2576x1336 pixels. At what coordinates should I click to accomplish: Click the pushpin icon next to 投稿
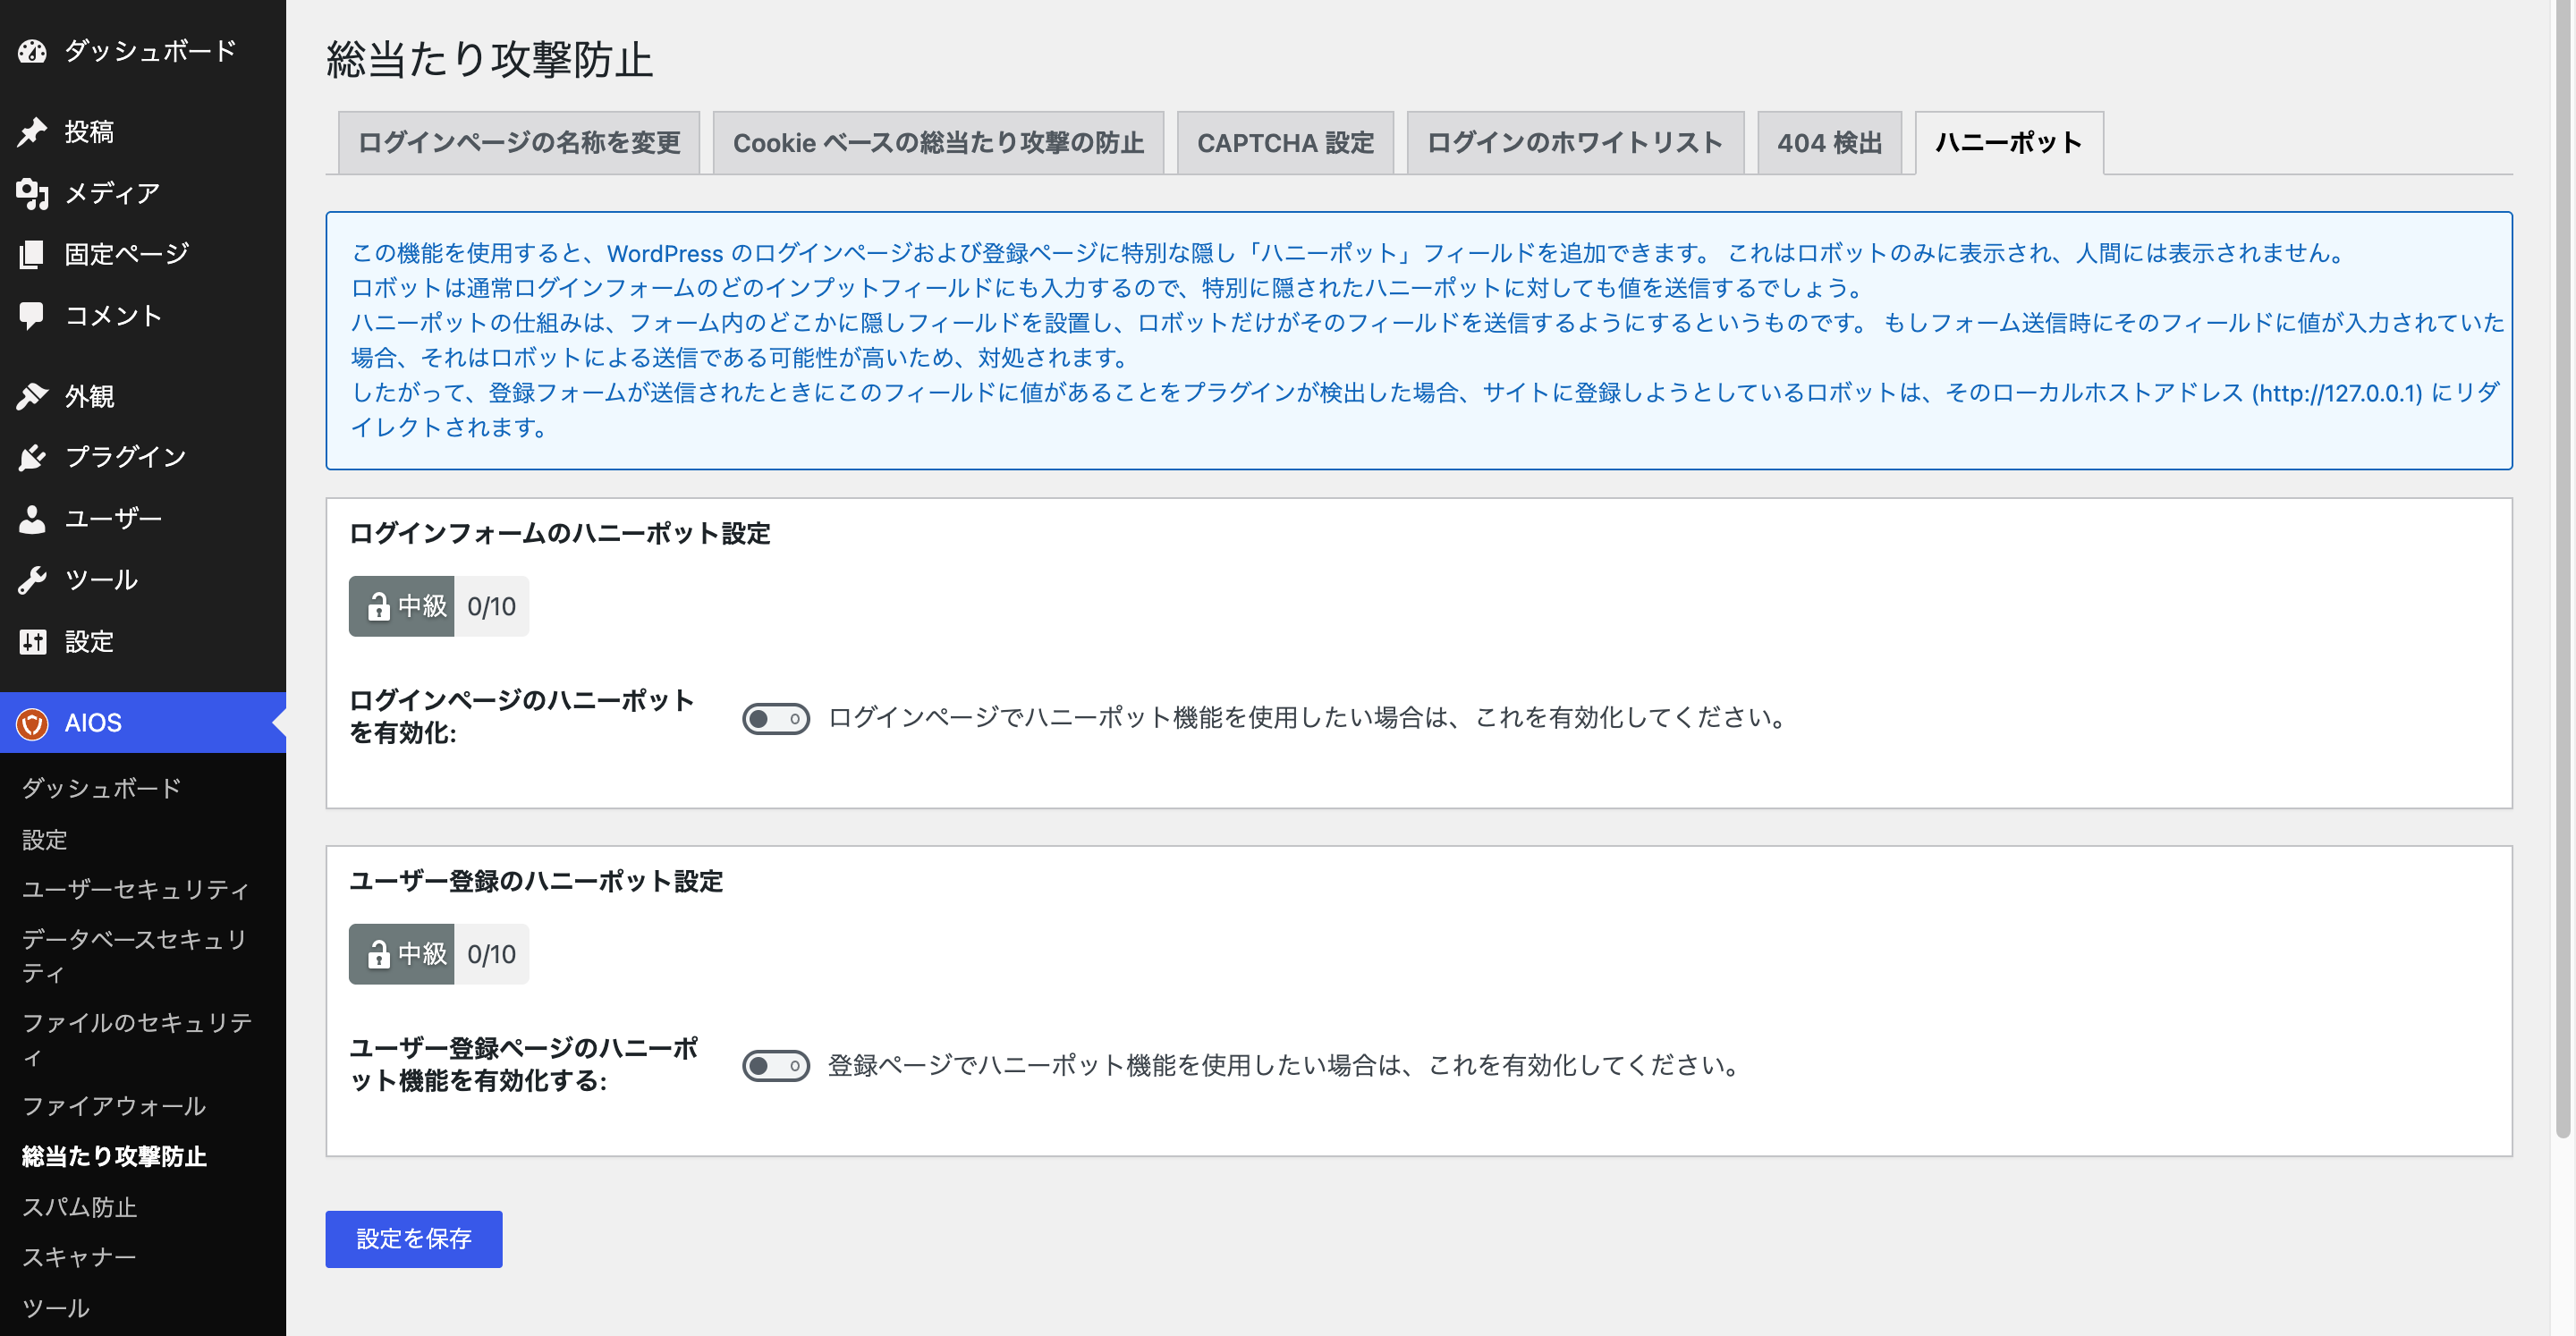pyautogui.click(x=32, y=132)
